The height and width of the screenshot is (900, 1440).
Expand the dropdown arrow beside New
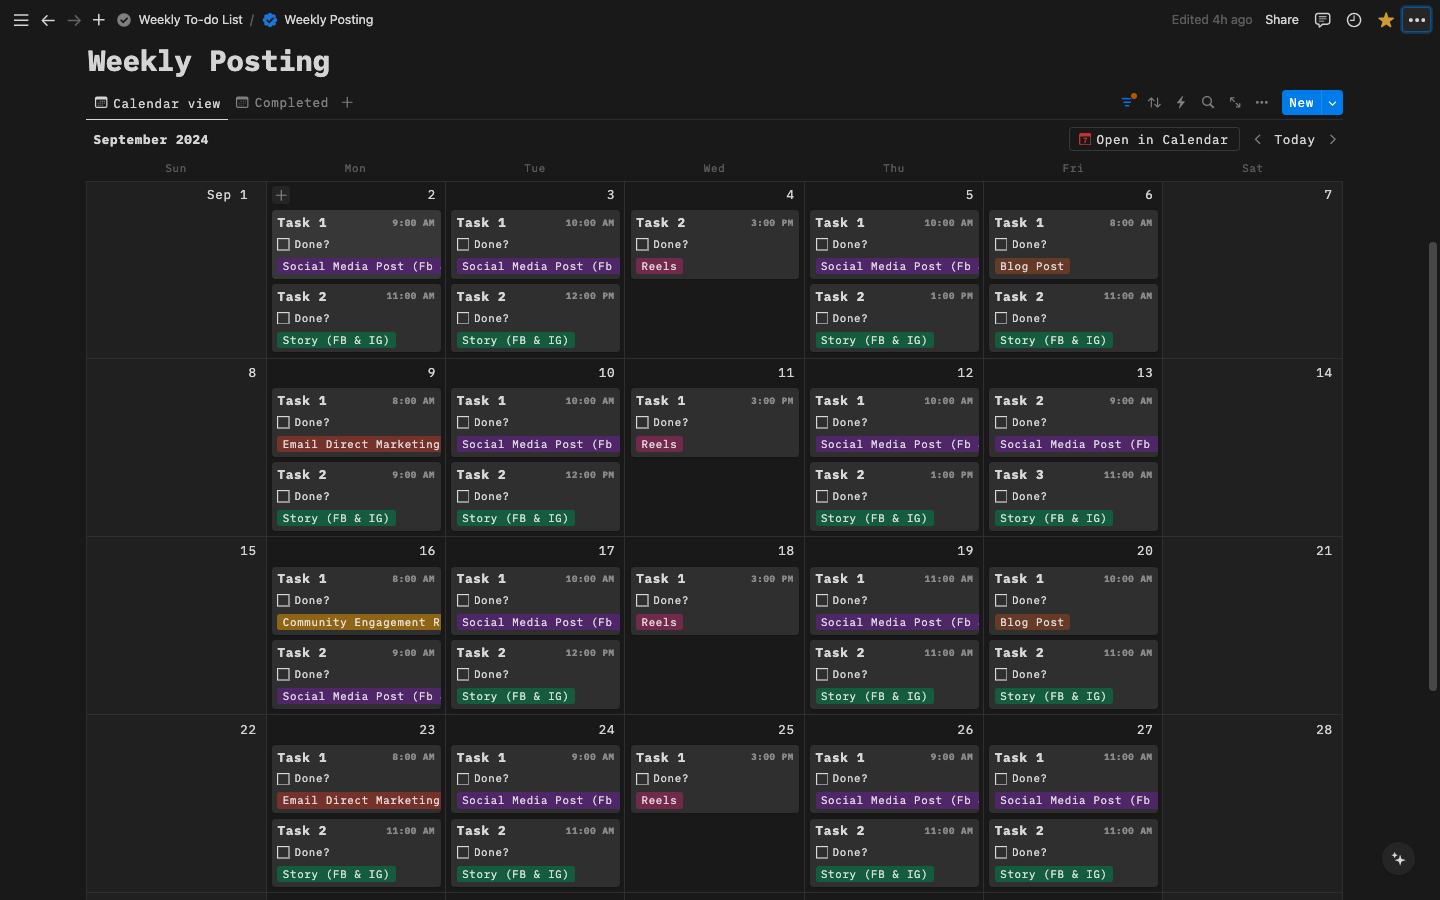pyautogui.click(x=1332, y=102)
